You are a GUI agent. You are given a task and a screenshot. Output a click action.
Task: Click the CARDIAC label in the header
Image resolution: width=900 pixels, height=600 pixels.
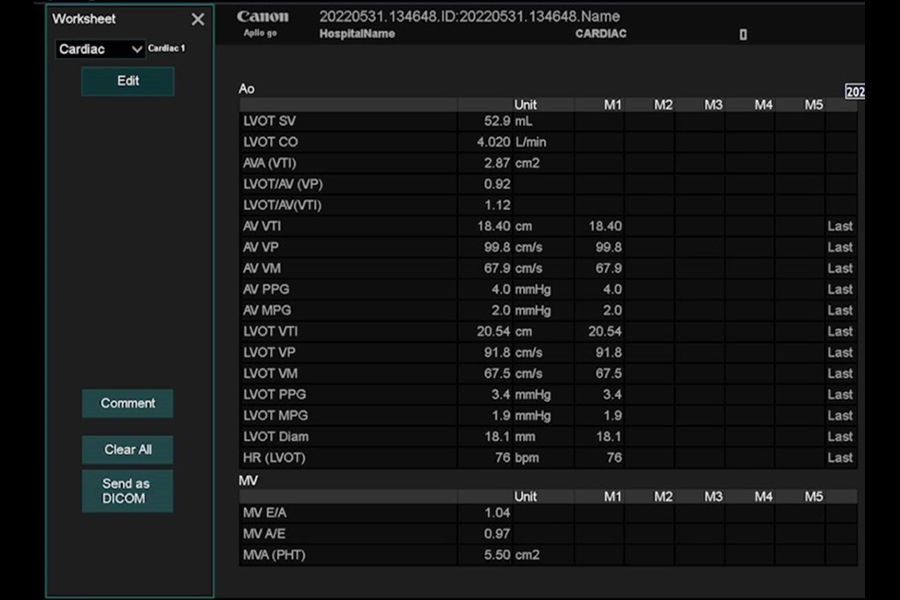pyautogui.click(x=601, y=34)
